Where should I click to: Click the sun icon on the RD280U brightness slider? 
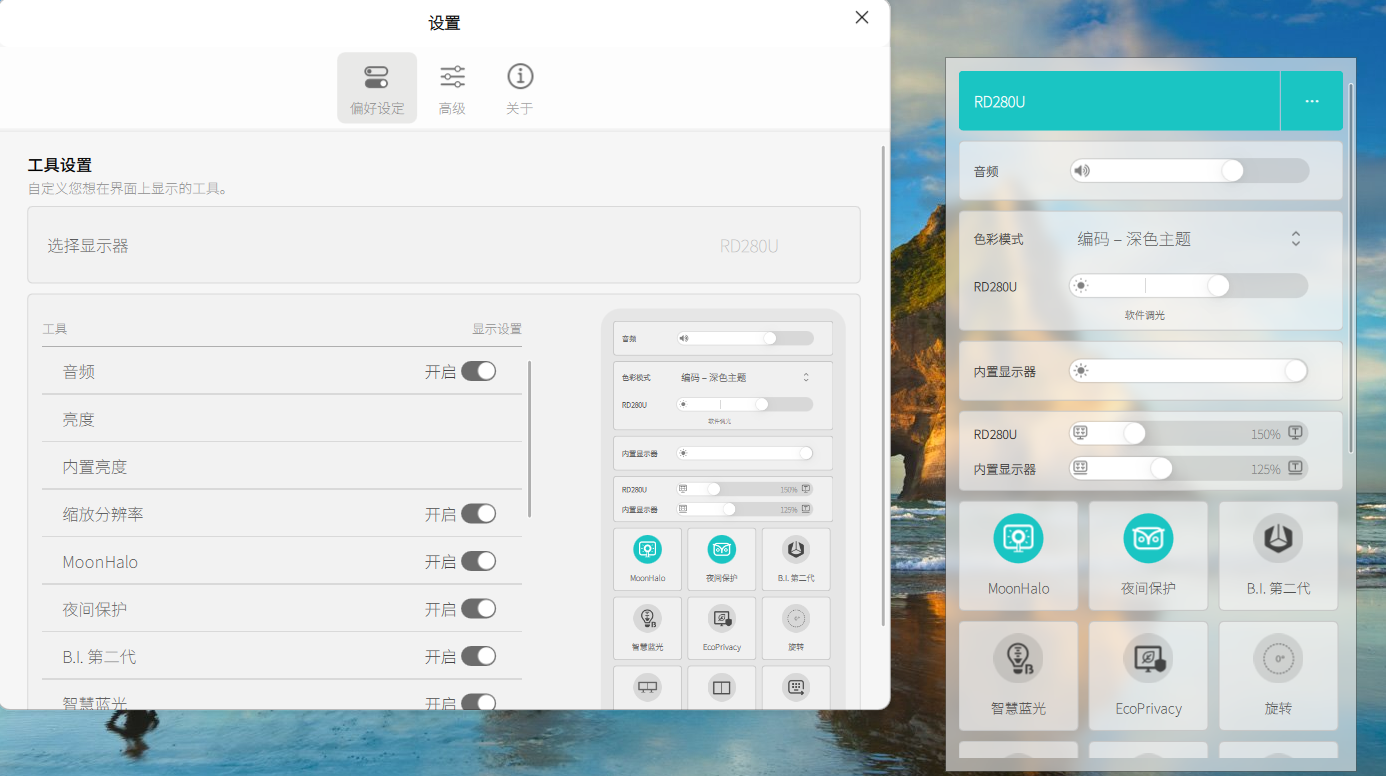click(1080, 286)
